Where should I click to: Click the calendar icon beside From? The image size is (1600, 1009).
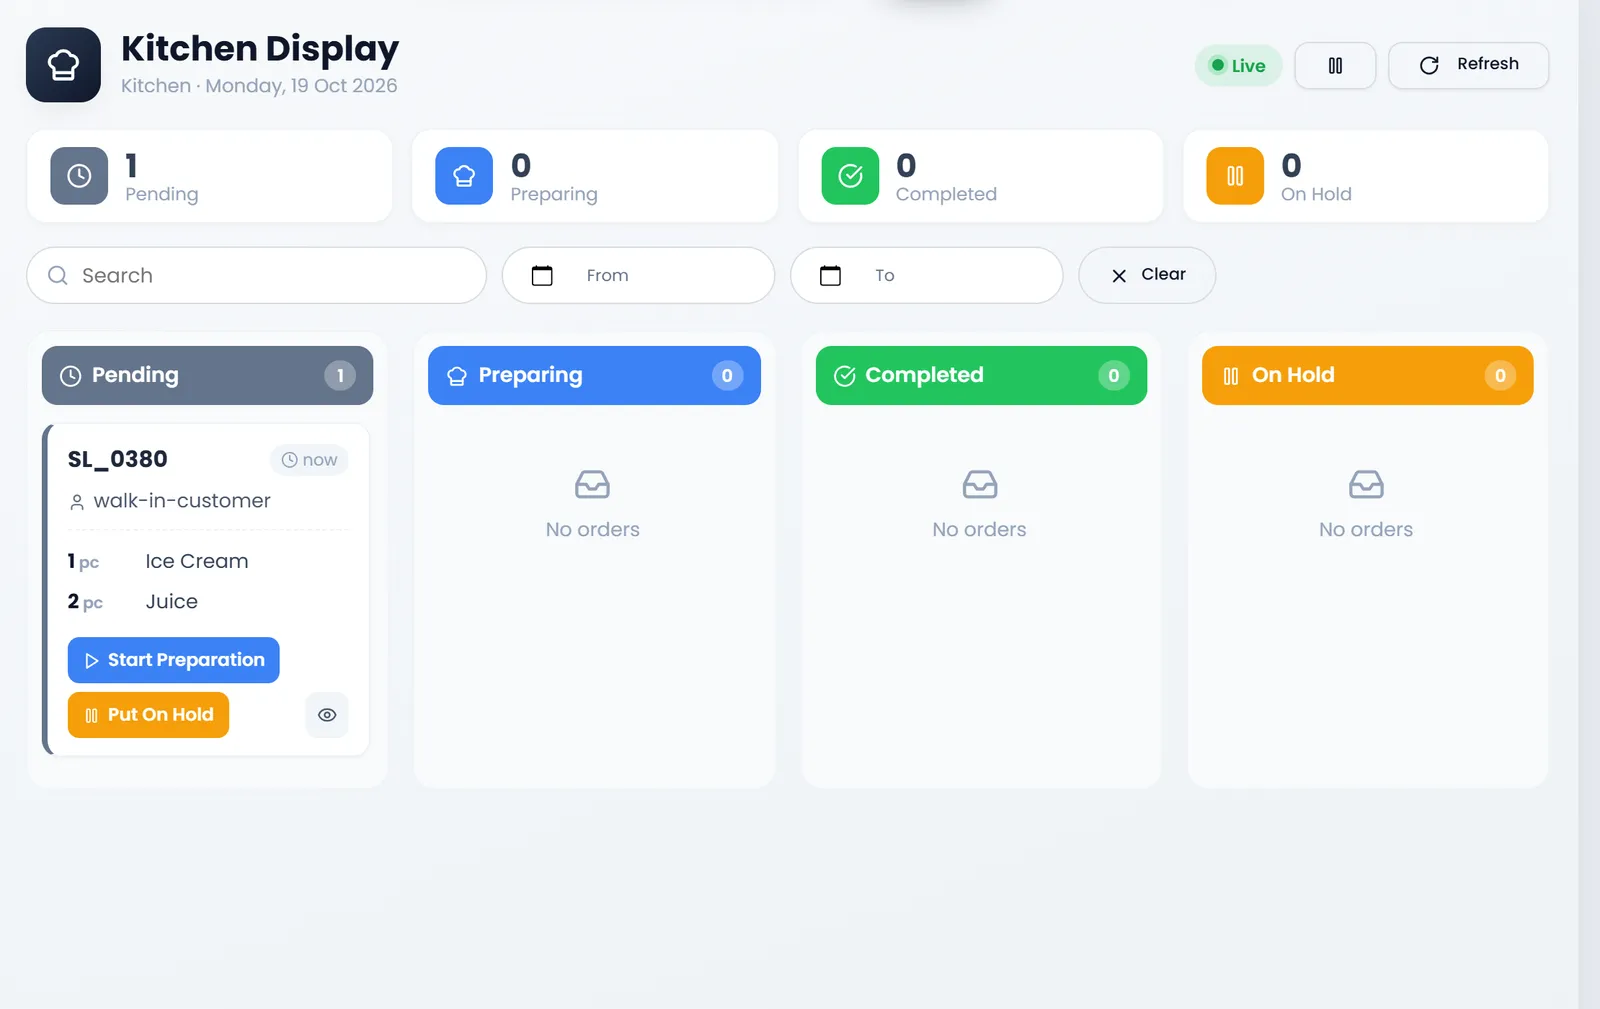coord(542,275)
